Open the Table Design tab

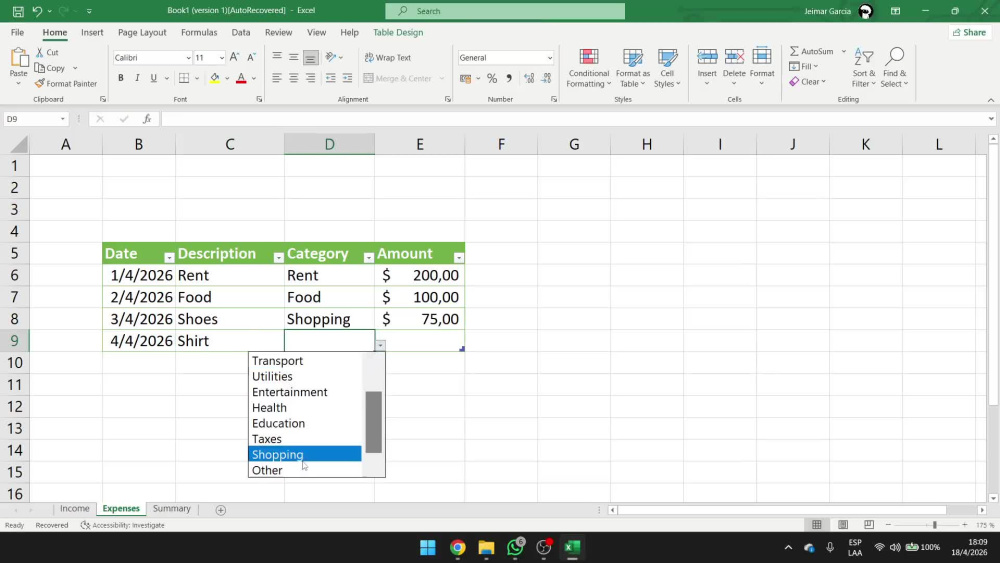click(398, 32)
